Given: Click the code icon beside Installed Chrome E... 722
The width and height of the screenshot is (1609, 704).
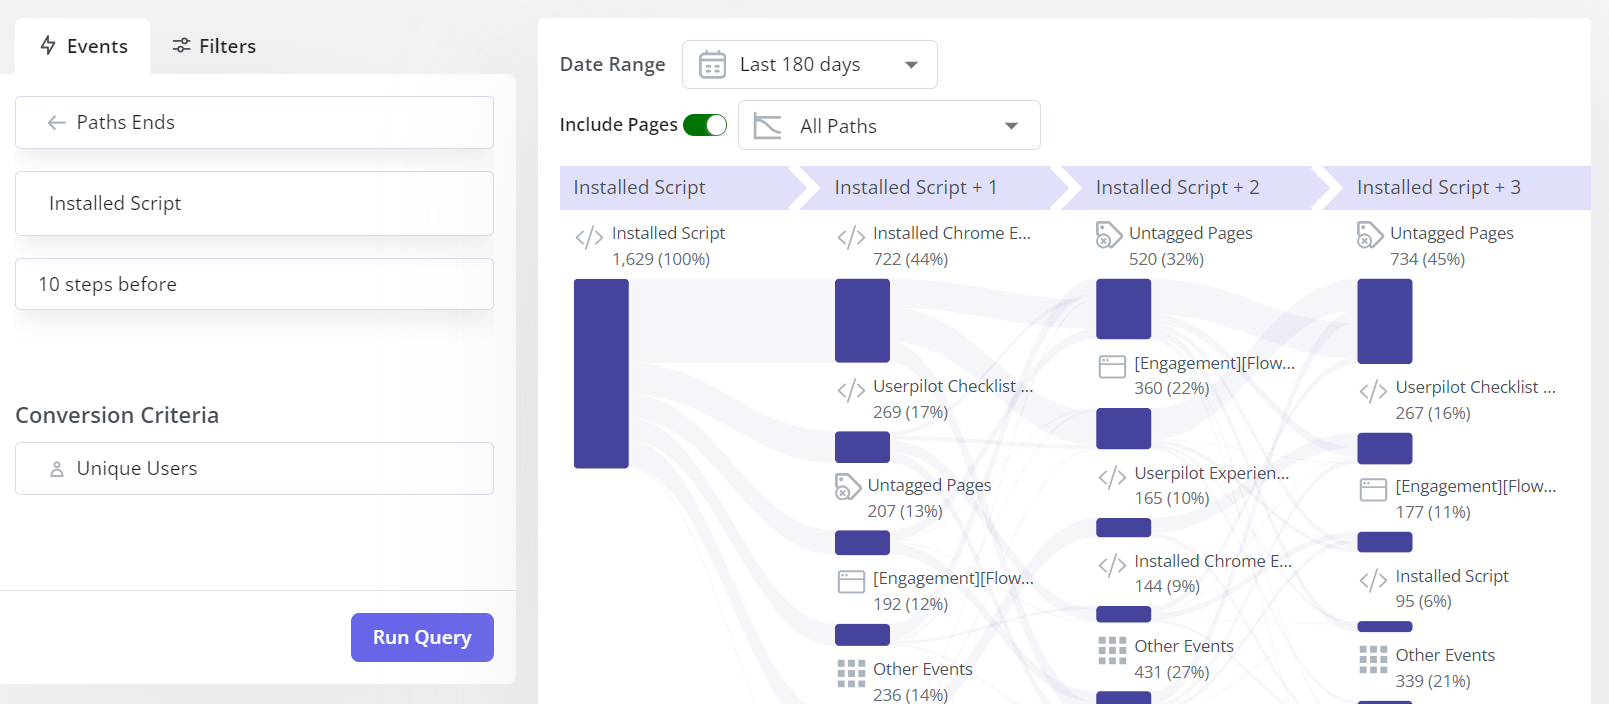Looking at the screenshot, I should 851,237.
